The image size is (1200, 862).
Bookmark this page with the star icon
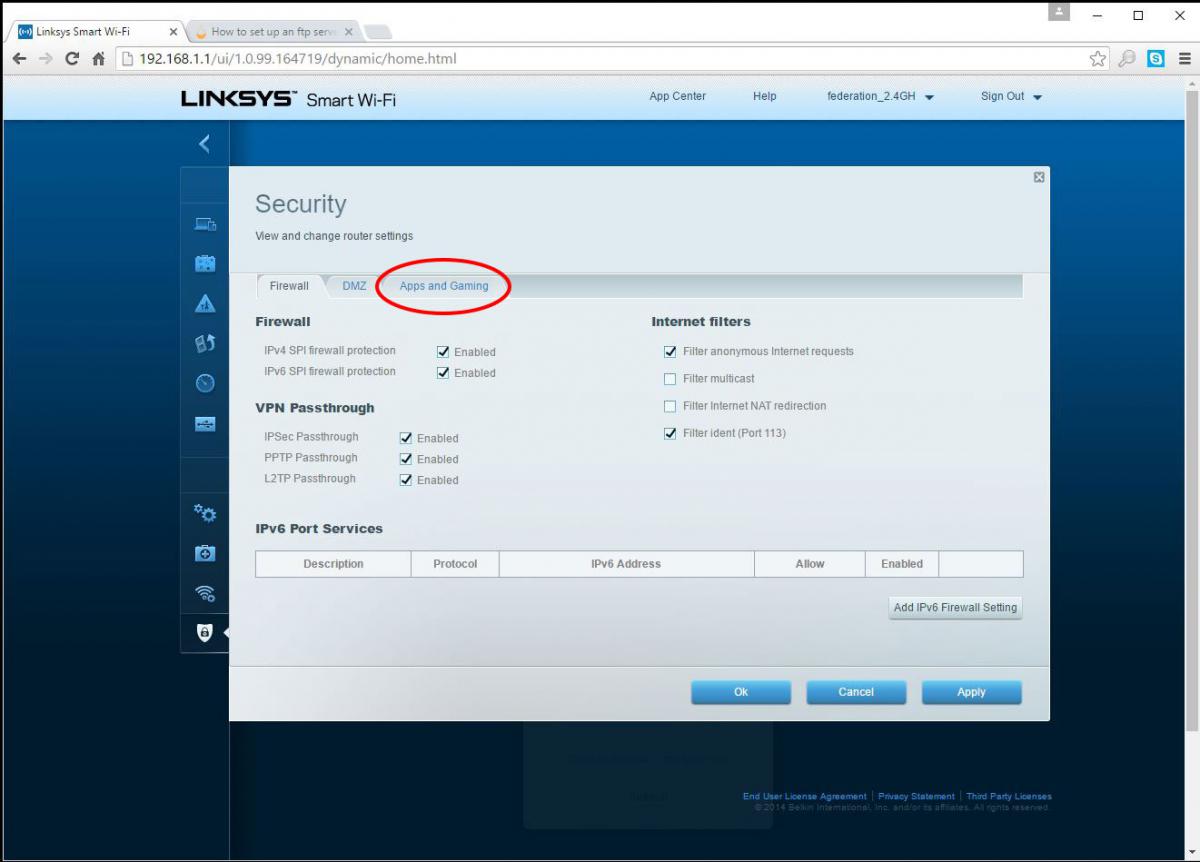tap(1098, 59)
